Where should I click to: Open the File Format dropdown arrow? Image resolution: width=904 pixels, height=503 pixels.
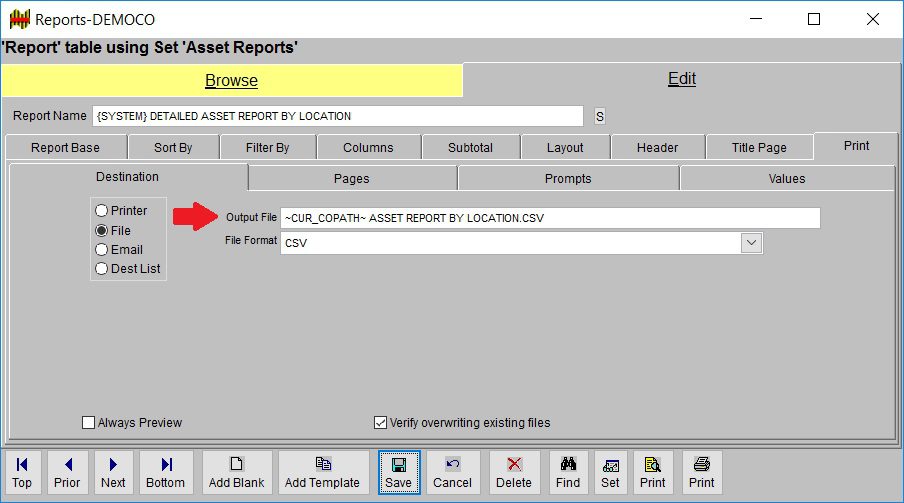(751, 243)
